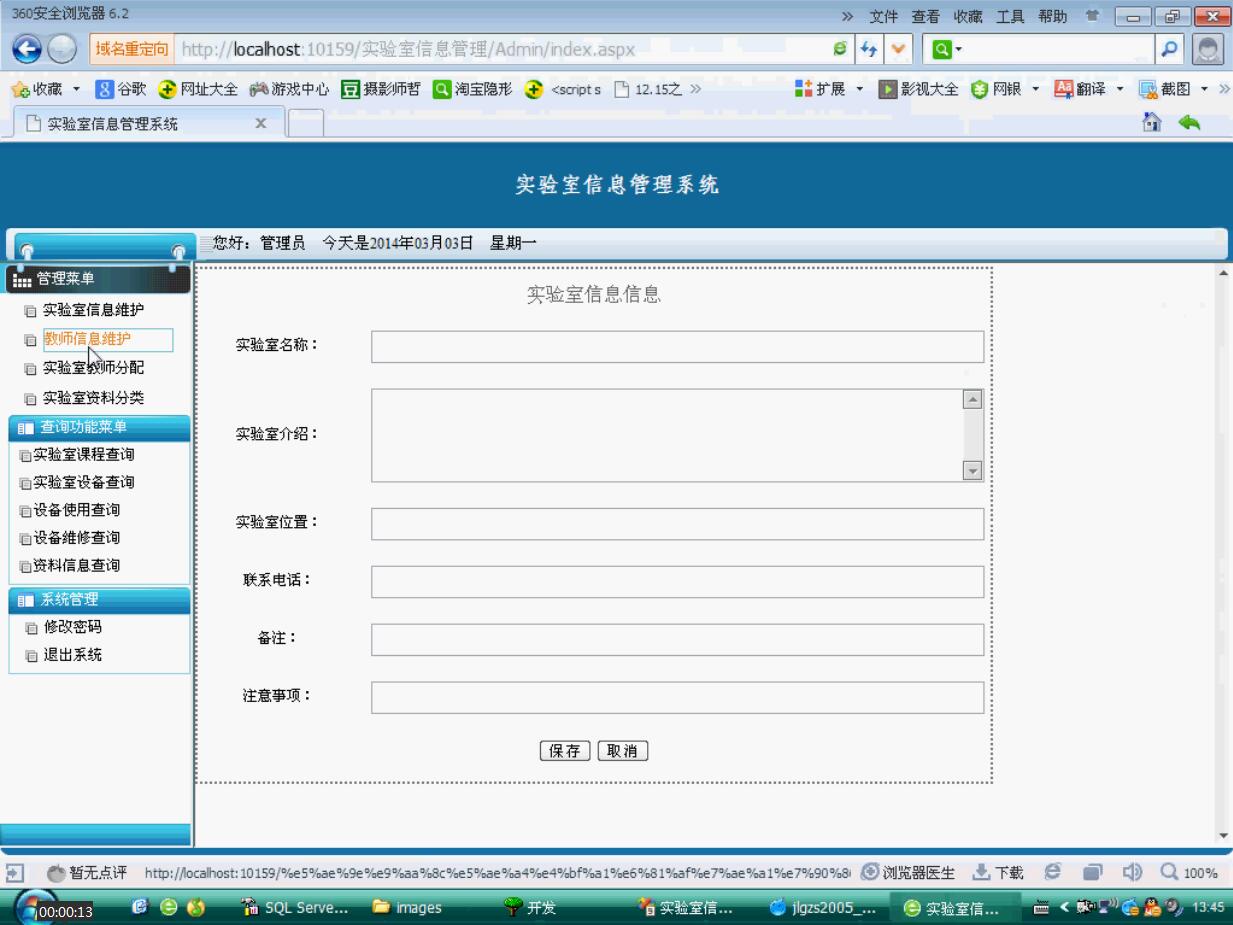Focus the 实验室名称 input field

[x=677, y=346]
